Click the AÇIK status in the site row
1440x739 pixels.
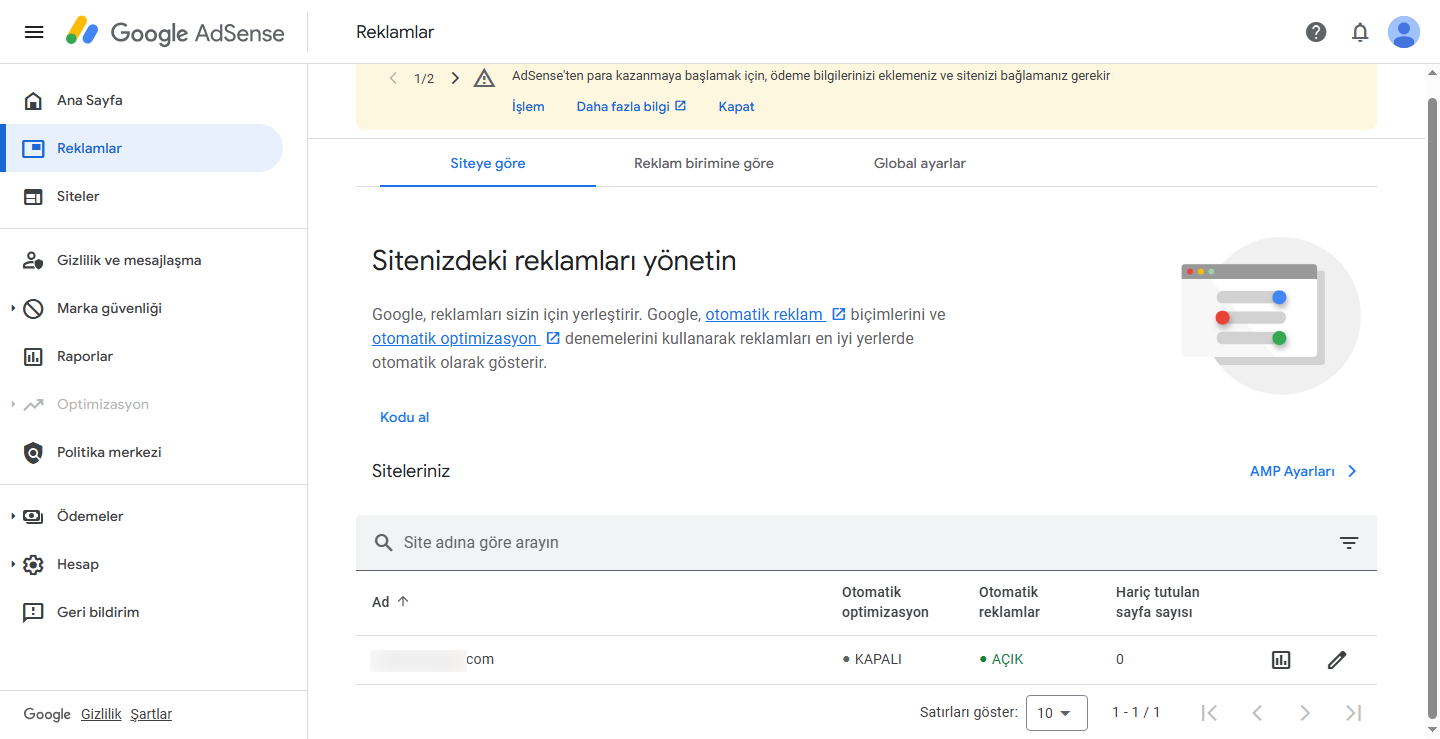tap(1001, 660)
